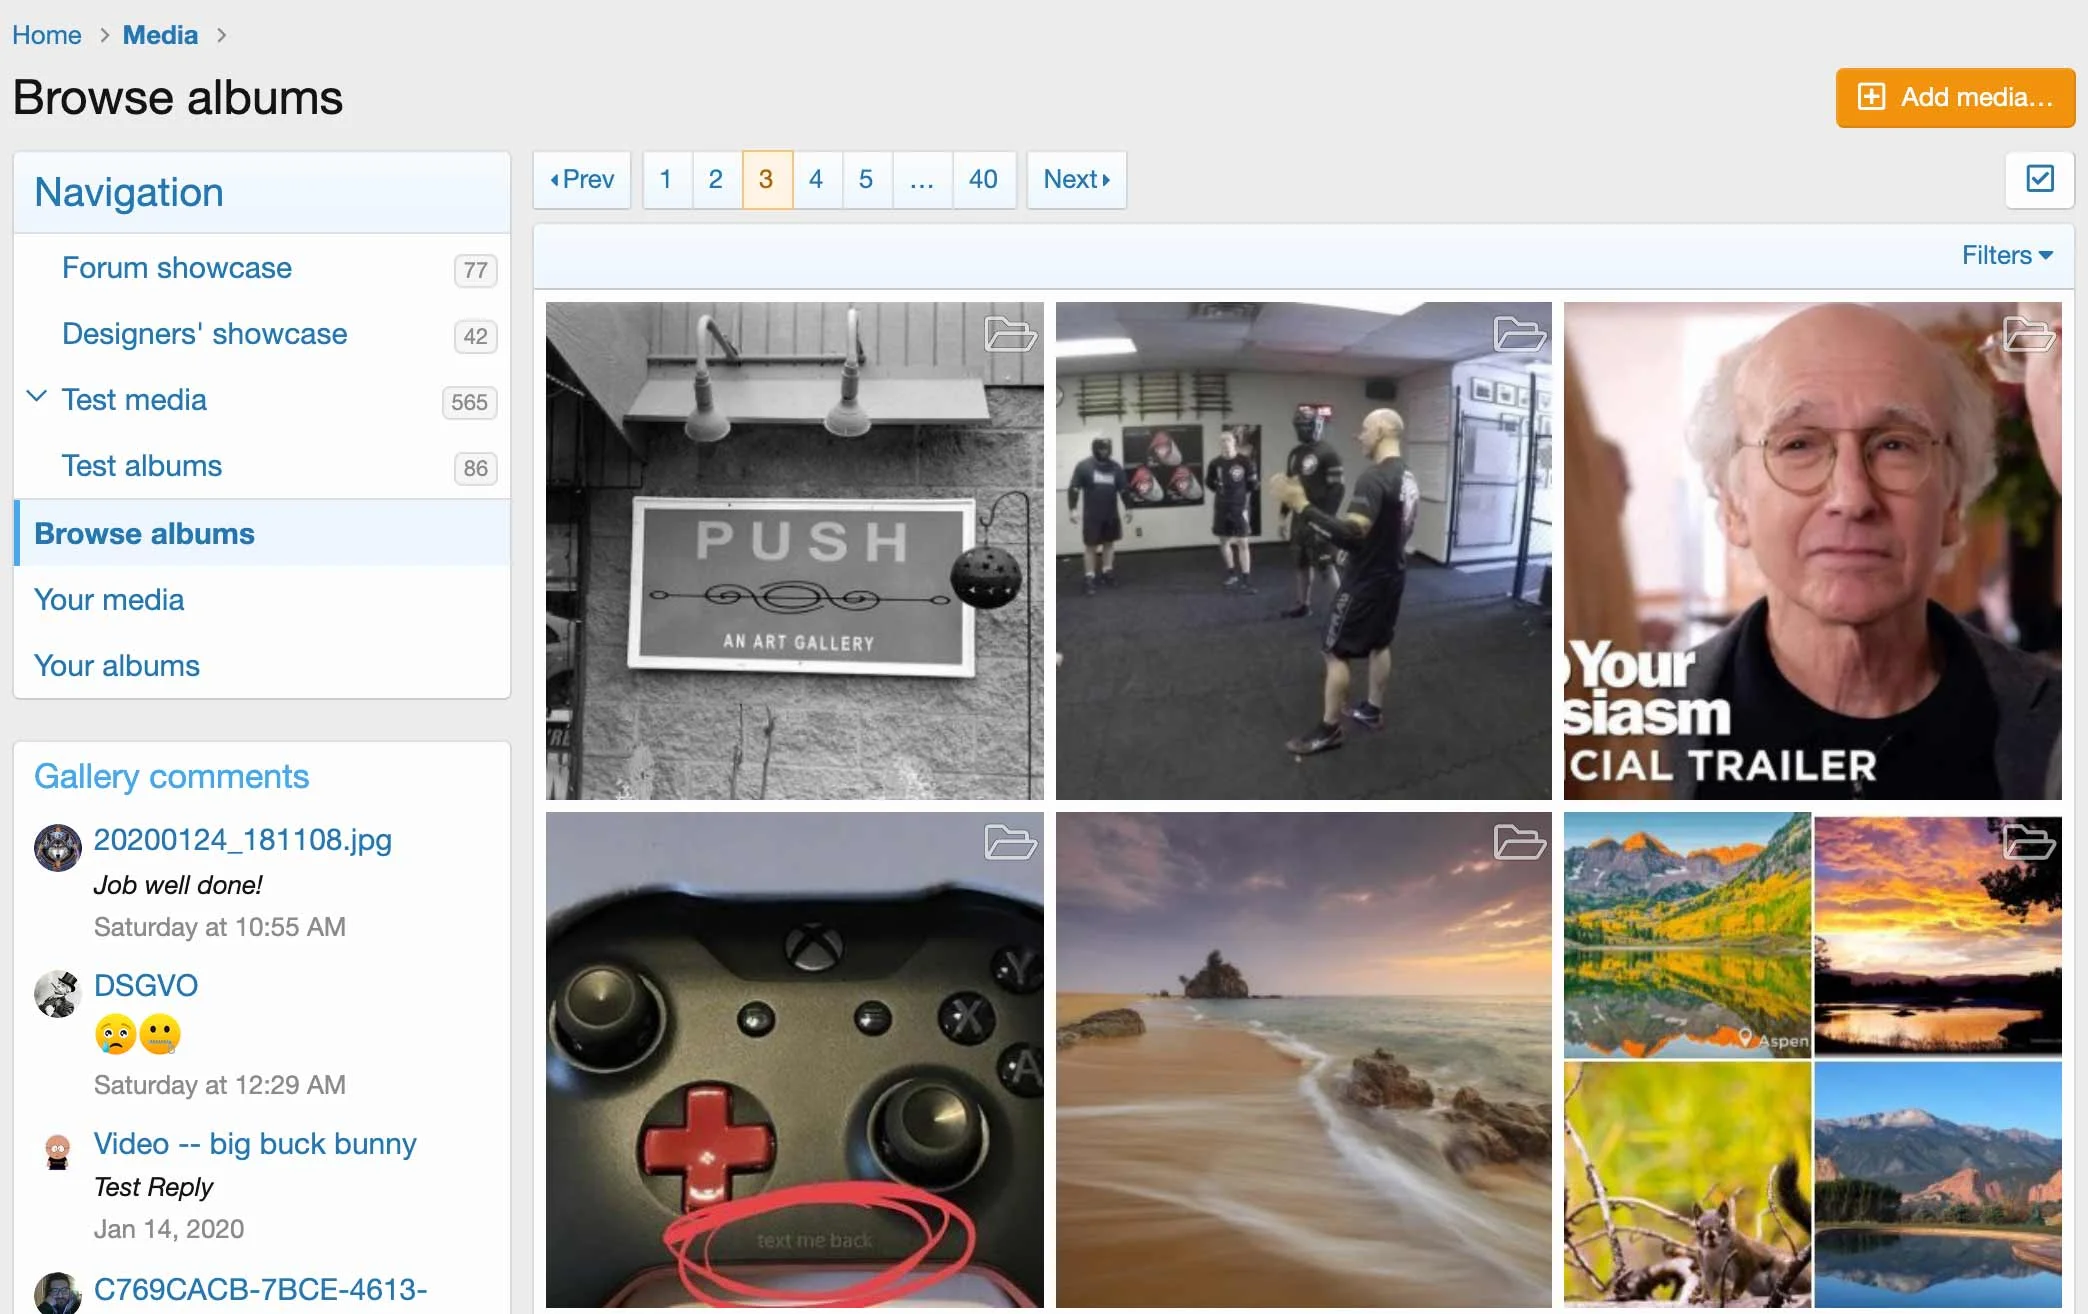The width and height of the screenshot is (2088, 1314).
Task: Click folder icon on gym sparring video thumbnail
Action: [x=1521, y=336]
